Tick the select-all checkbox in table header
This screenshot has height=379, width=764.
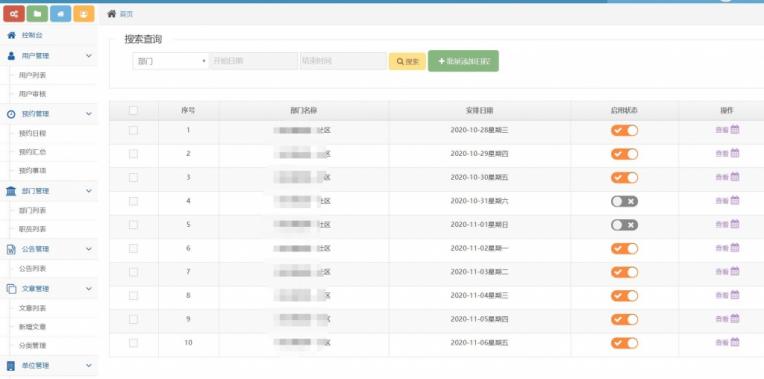[133, 111]
